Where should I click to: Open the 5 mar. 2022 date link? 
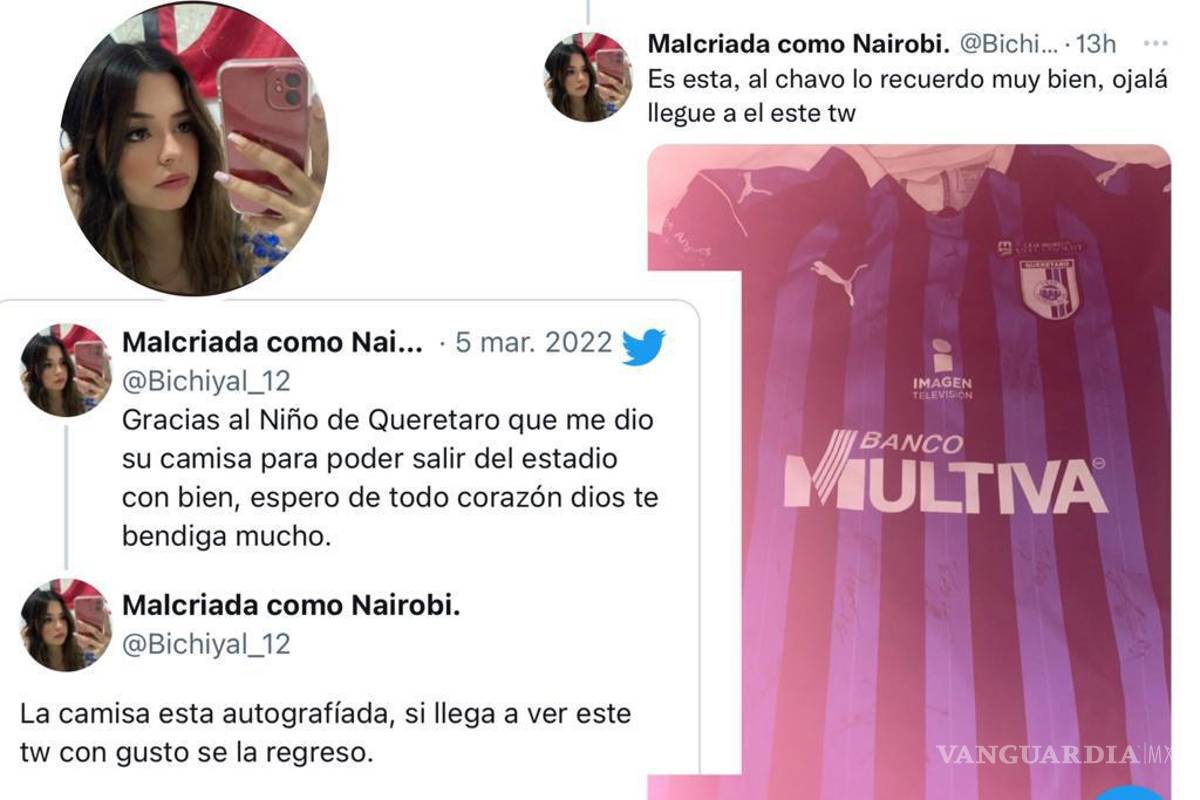533,343
